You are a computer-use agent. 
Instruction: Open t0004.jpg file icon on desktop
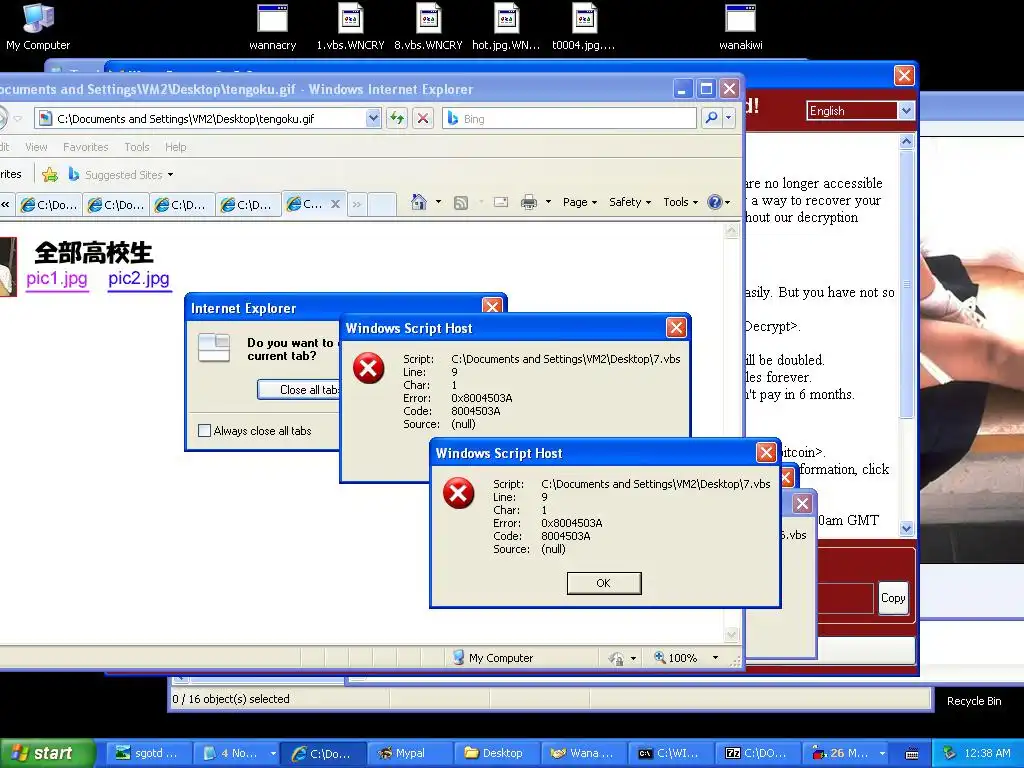click(x=584, y=27)
